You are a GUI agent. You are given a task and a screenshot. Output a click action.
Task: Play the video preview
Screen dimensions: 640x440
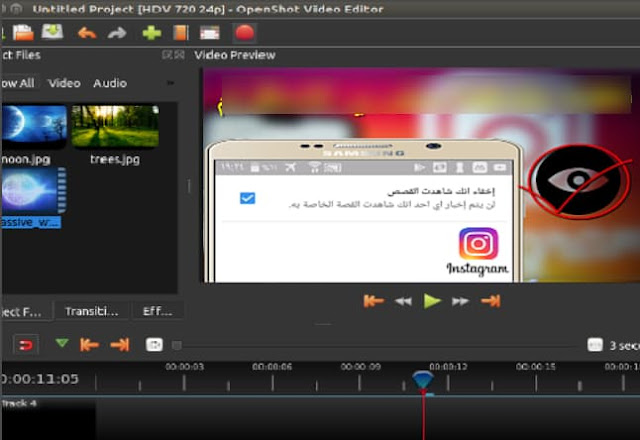tap(432, 301)
